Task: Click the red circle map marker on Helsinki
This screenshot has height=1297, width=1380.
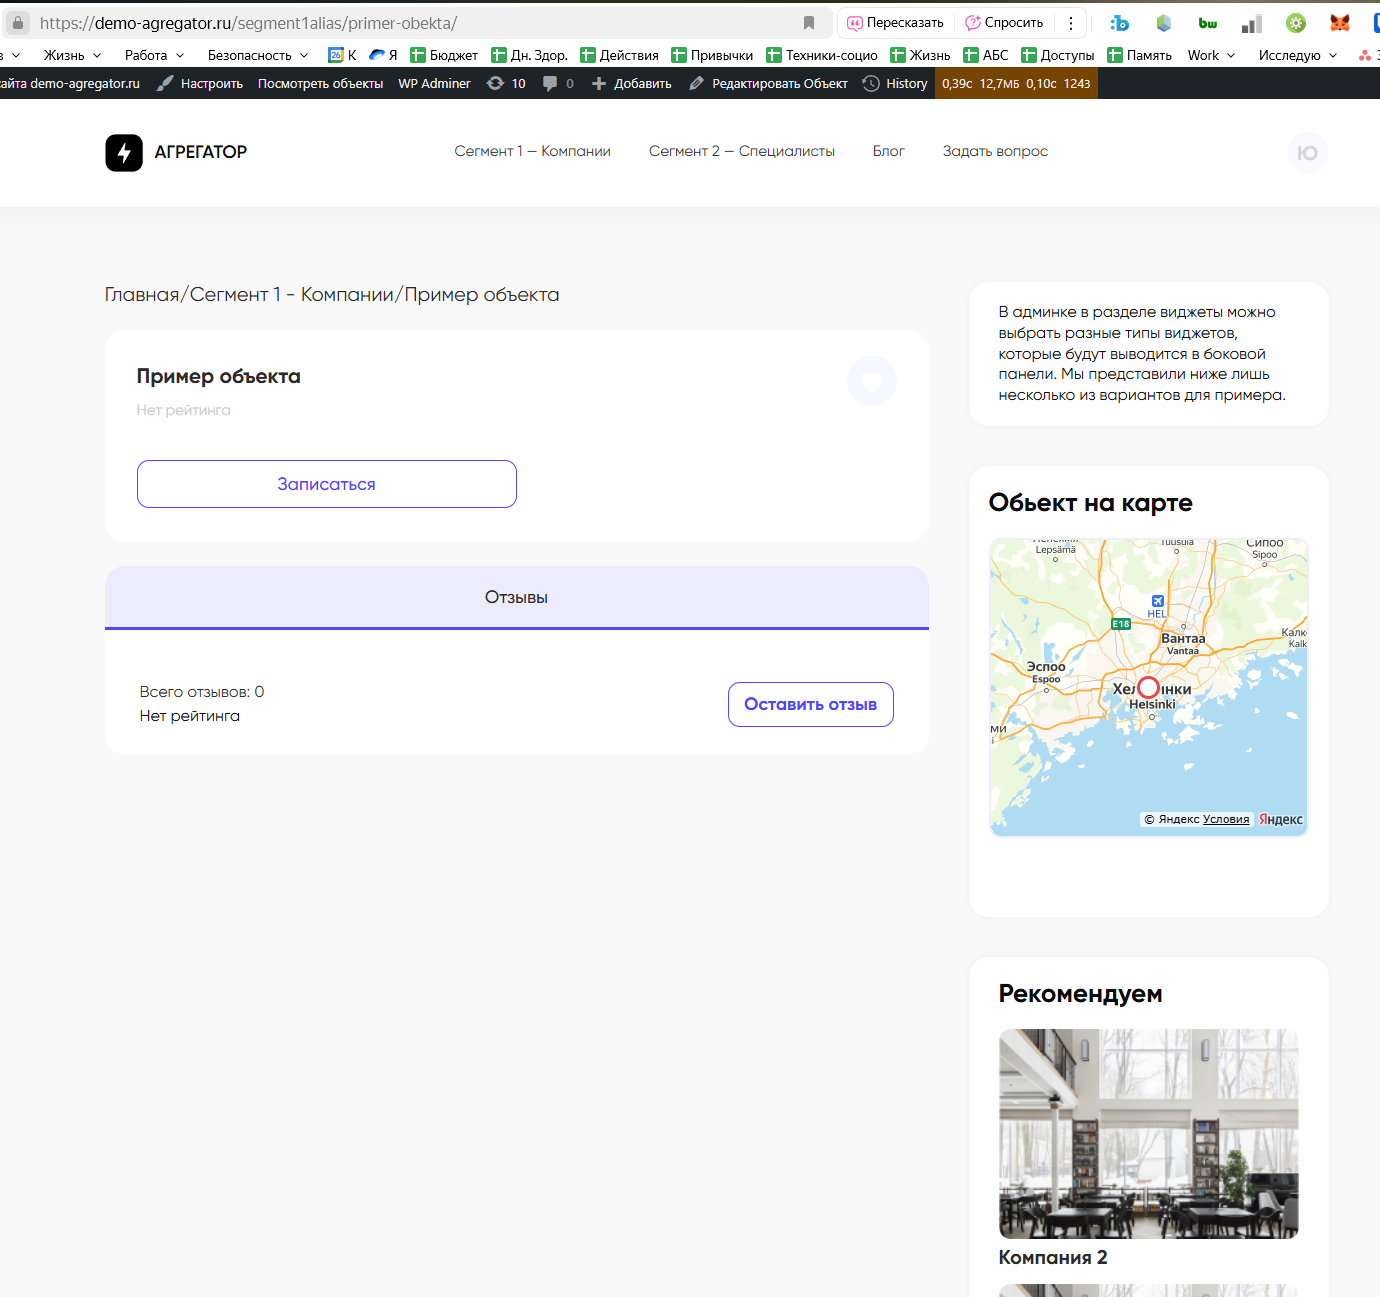Action: pyautogui.click(x=1148, y=688)
